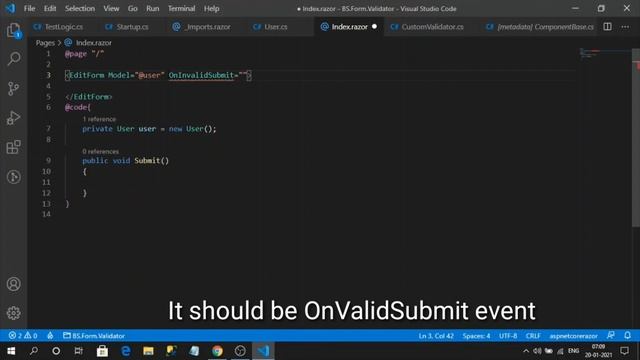Click the editor minimap

(x=605, y=53)
